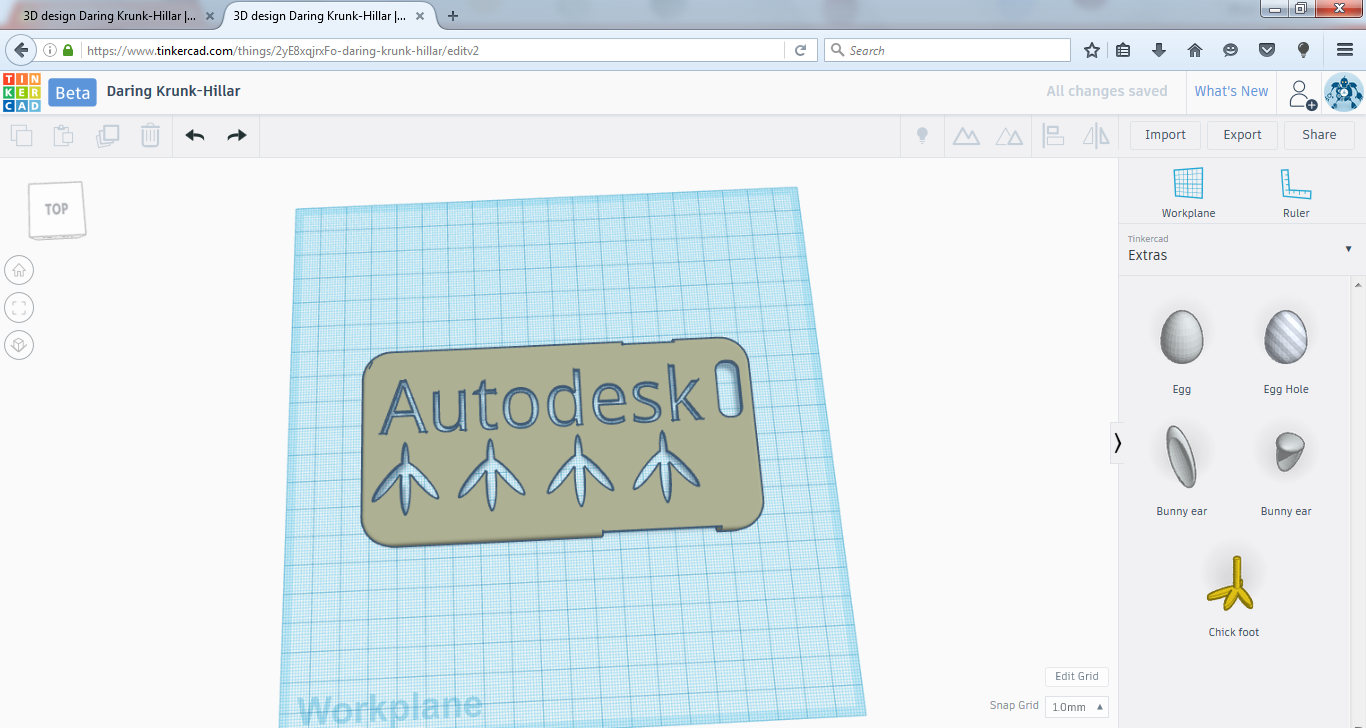Click the engraved Autodesk text on the model
Screen dimensions: 1366x728
point(542,399)
